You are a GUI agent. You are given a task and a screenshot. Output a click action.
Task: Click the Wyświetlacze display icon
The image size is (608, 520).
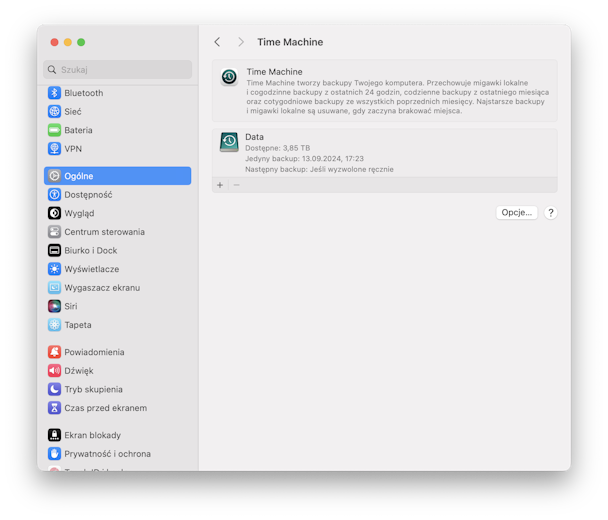click(x=54, y=269)
